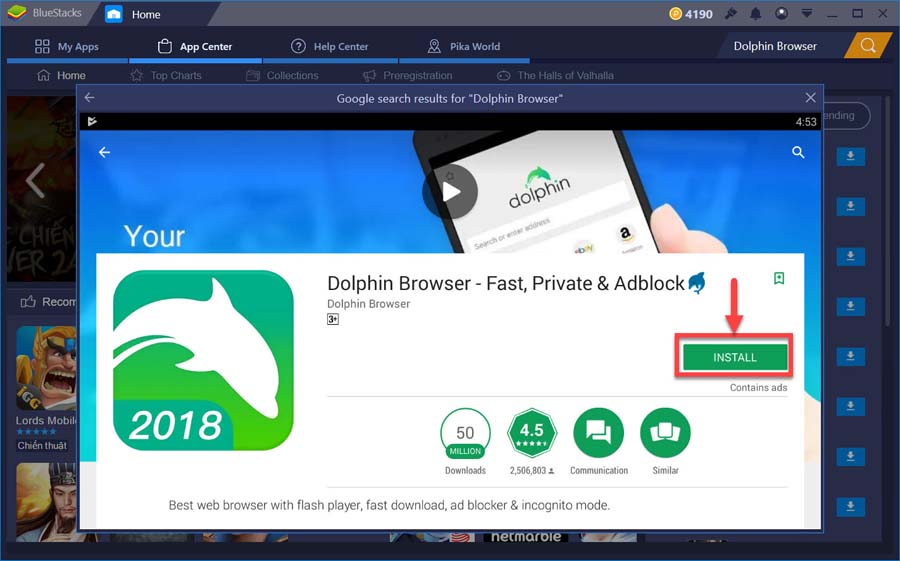Click the green INSTALL button
Screen dimensions: 900x561
click(735, 357)
